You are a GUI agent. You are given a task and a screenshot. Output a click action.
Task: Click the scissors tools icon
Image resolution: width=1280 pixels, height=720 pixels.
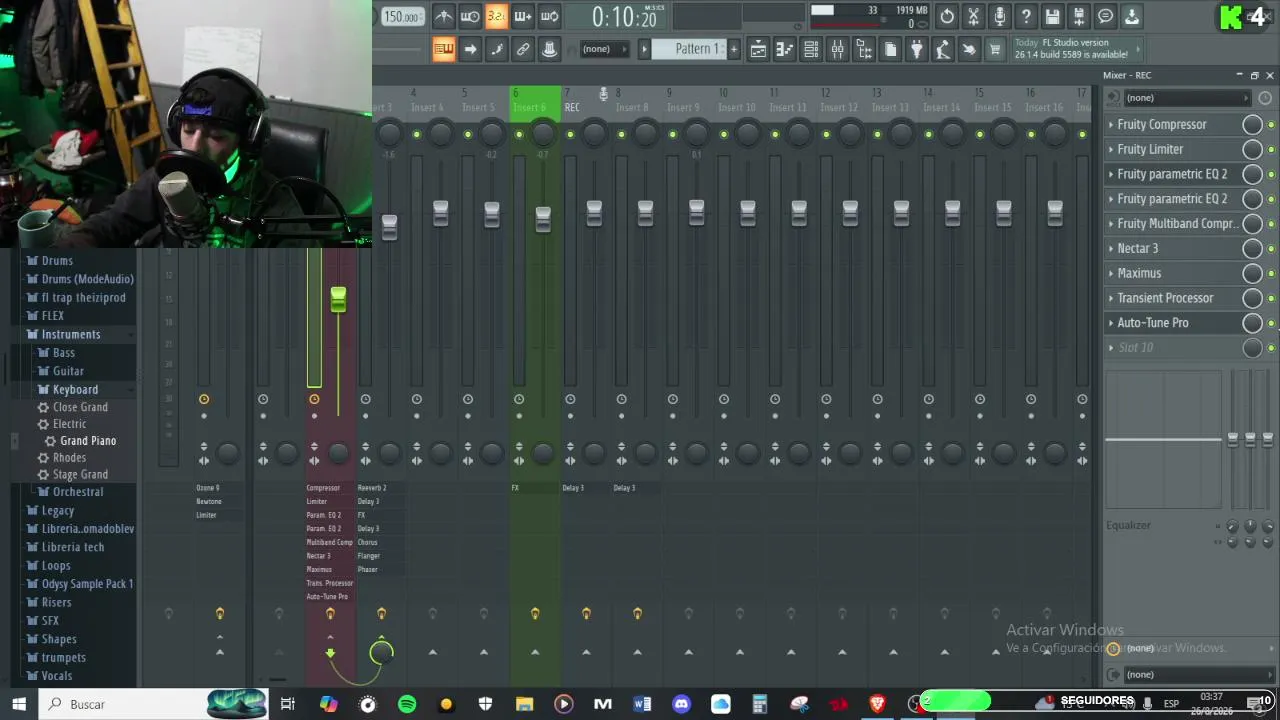click(973, 16)
